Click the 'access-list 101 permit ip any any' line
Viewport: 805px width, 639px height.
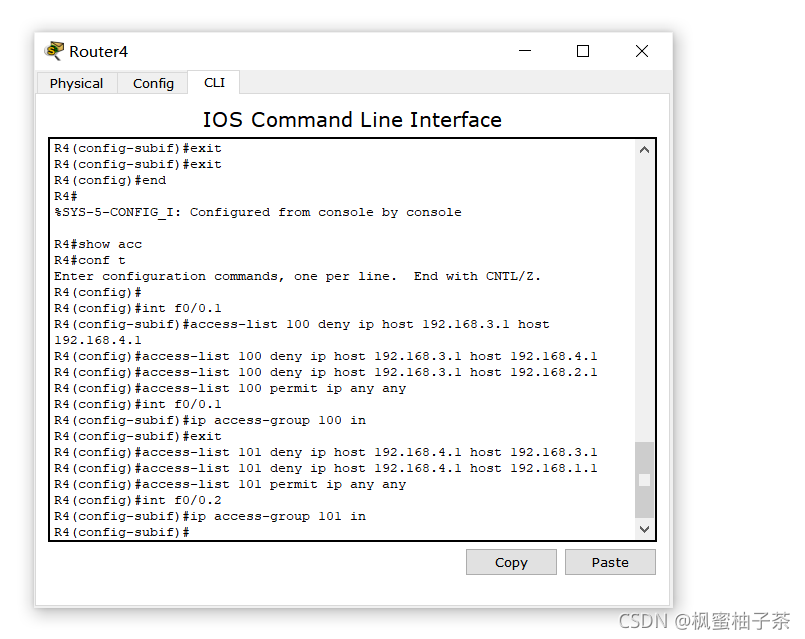pos(230,485)
